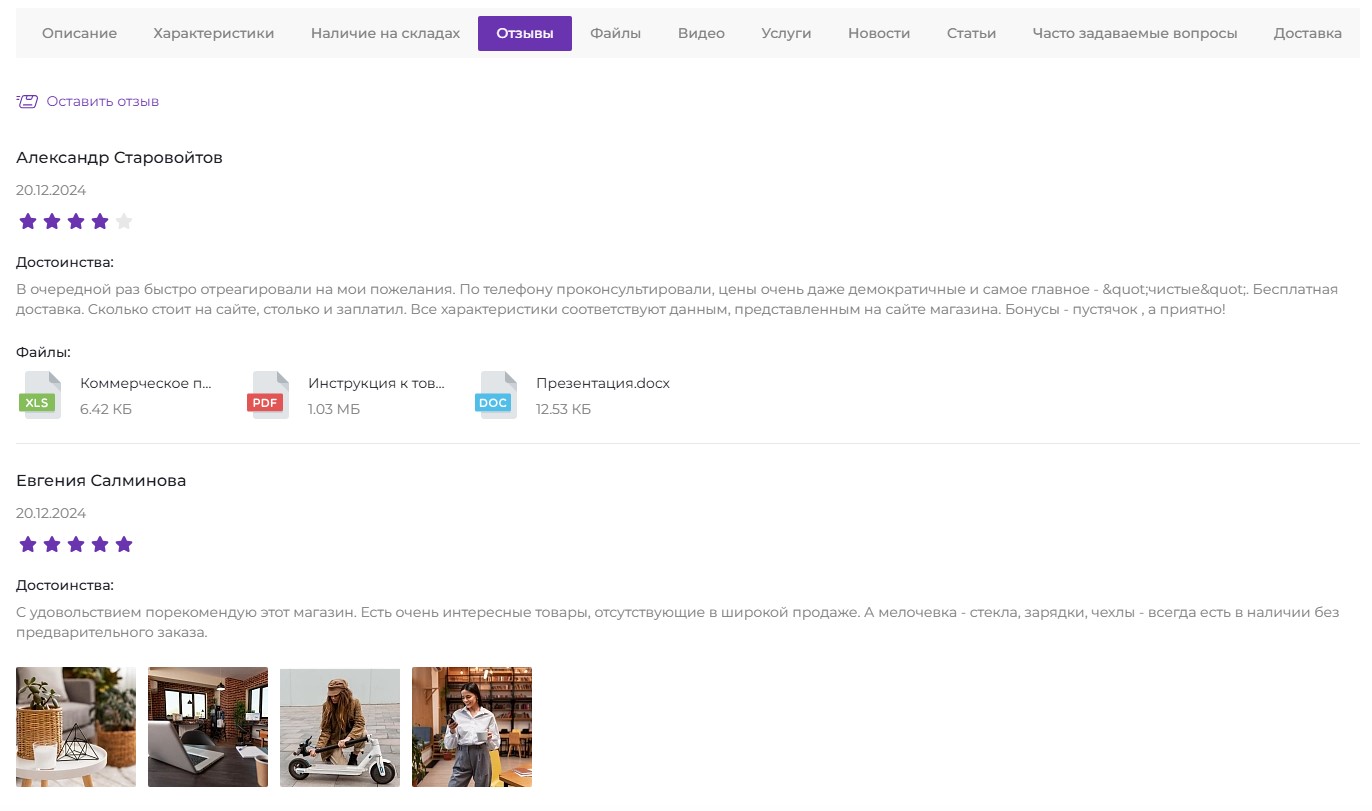Click first star in Евгения's rating
The width and height of the screenshot is (1372, 811).
(x=28, y=545)
